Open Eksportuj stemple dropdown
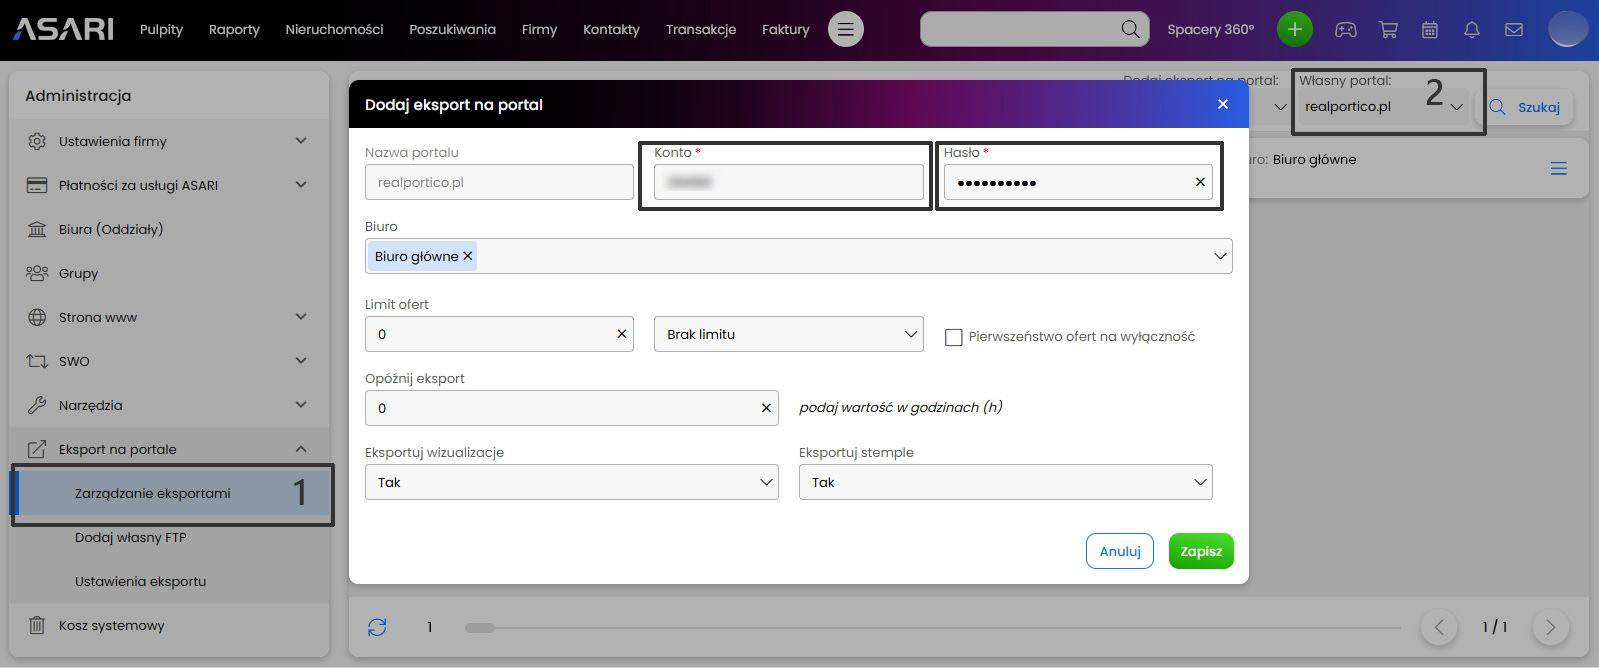 click(1005, 482)
